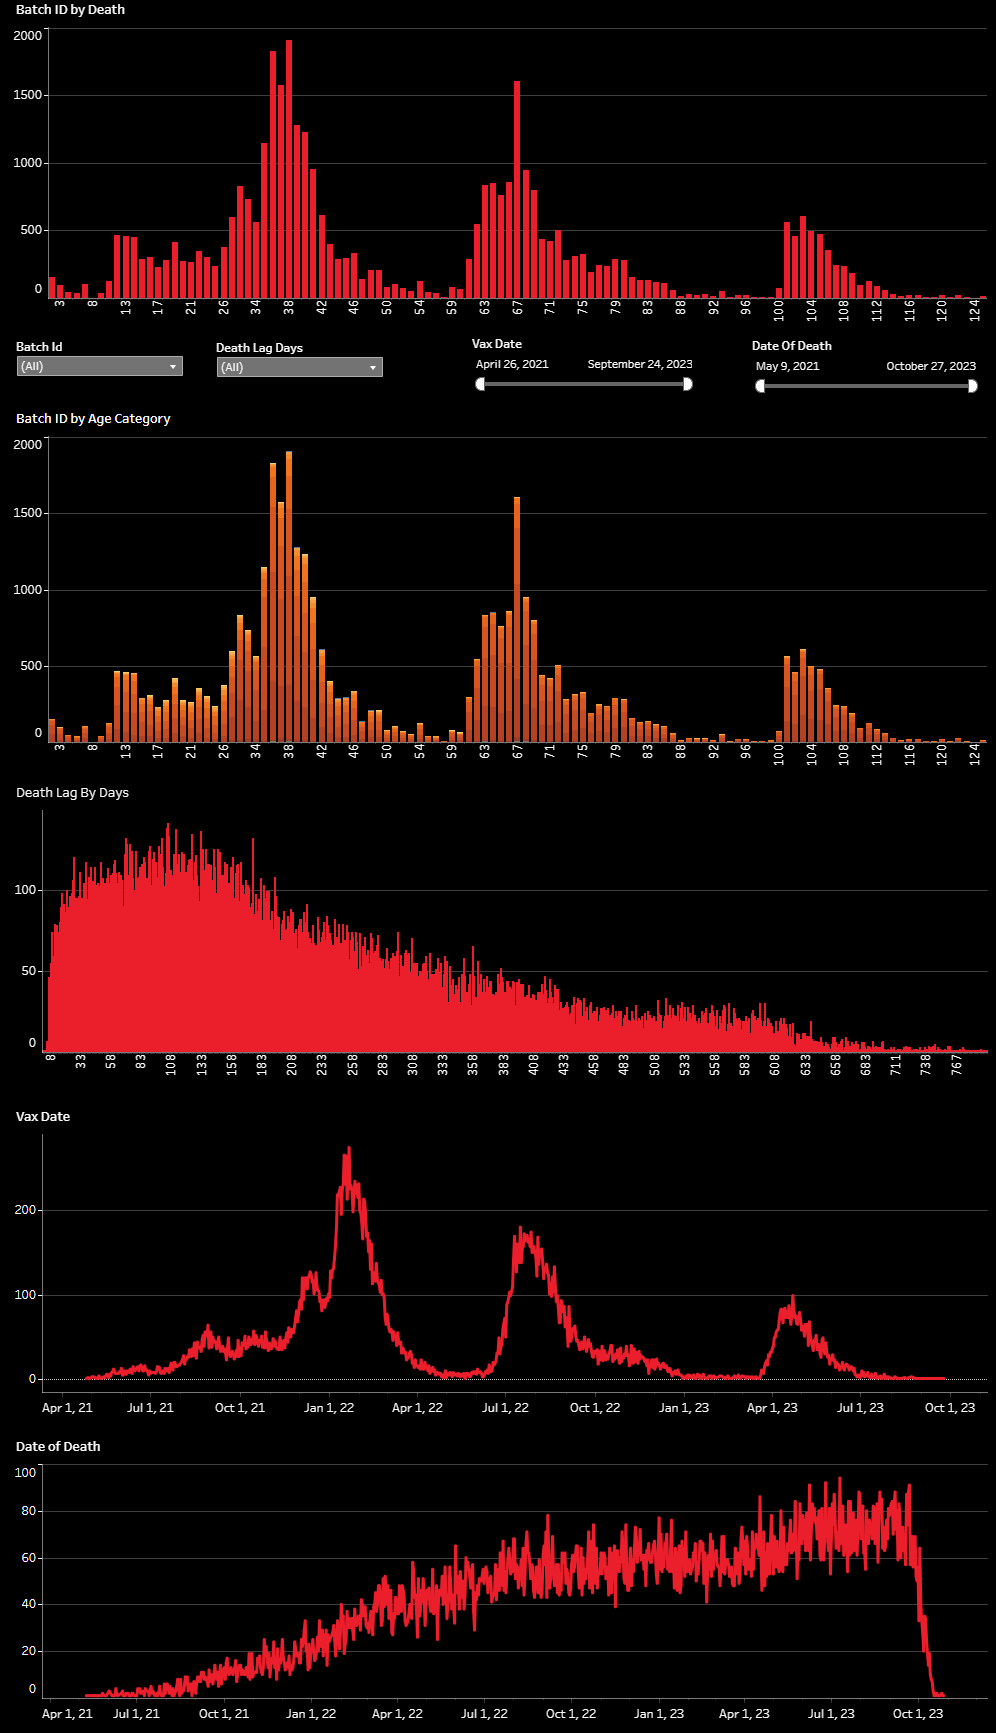Select the 'Date of Death' title of the bottom chart
The width and height of the screenshot is (996, 1733).
coord(58,1446)
